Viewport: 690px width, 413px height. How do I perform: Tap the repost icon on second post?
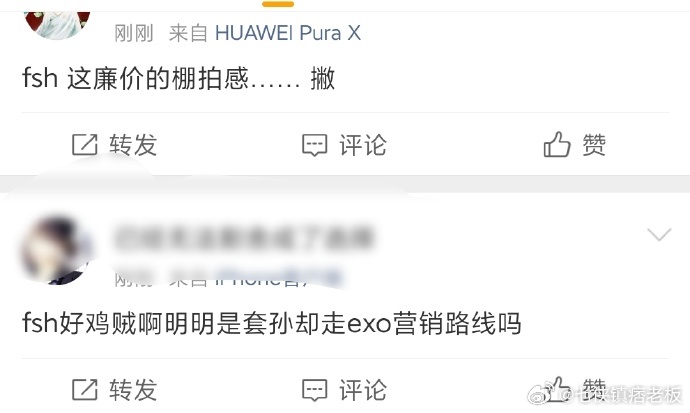coord(84,390)
